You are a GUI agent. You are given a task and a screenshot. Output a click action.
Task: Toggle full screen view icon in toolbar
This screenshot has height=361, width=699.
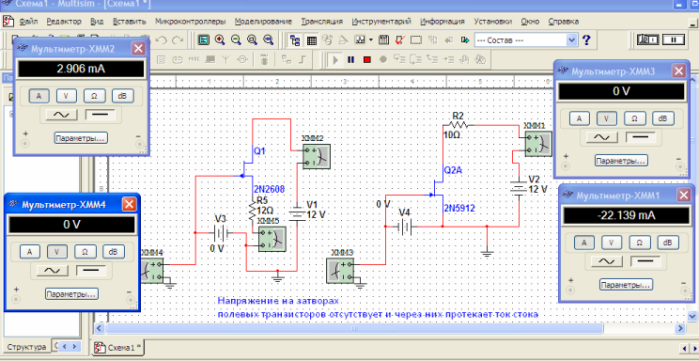(x=204, y=40)
